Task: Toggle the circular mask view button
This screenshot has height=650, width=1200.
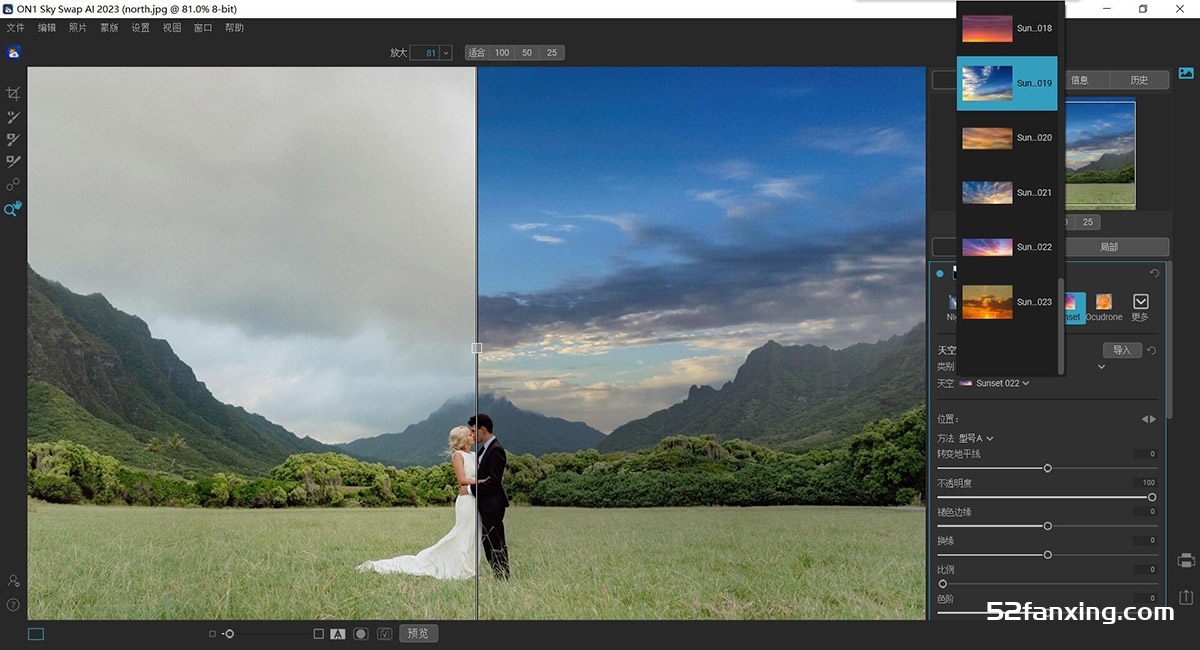Action: (361, 634)
